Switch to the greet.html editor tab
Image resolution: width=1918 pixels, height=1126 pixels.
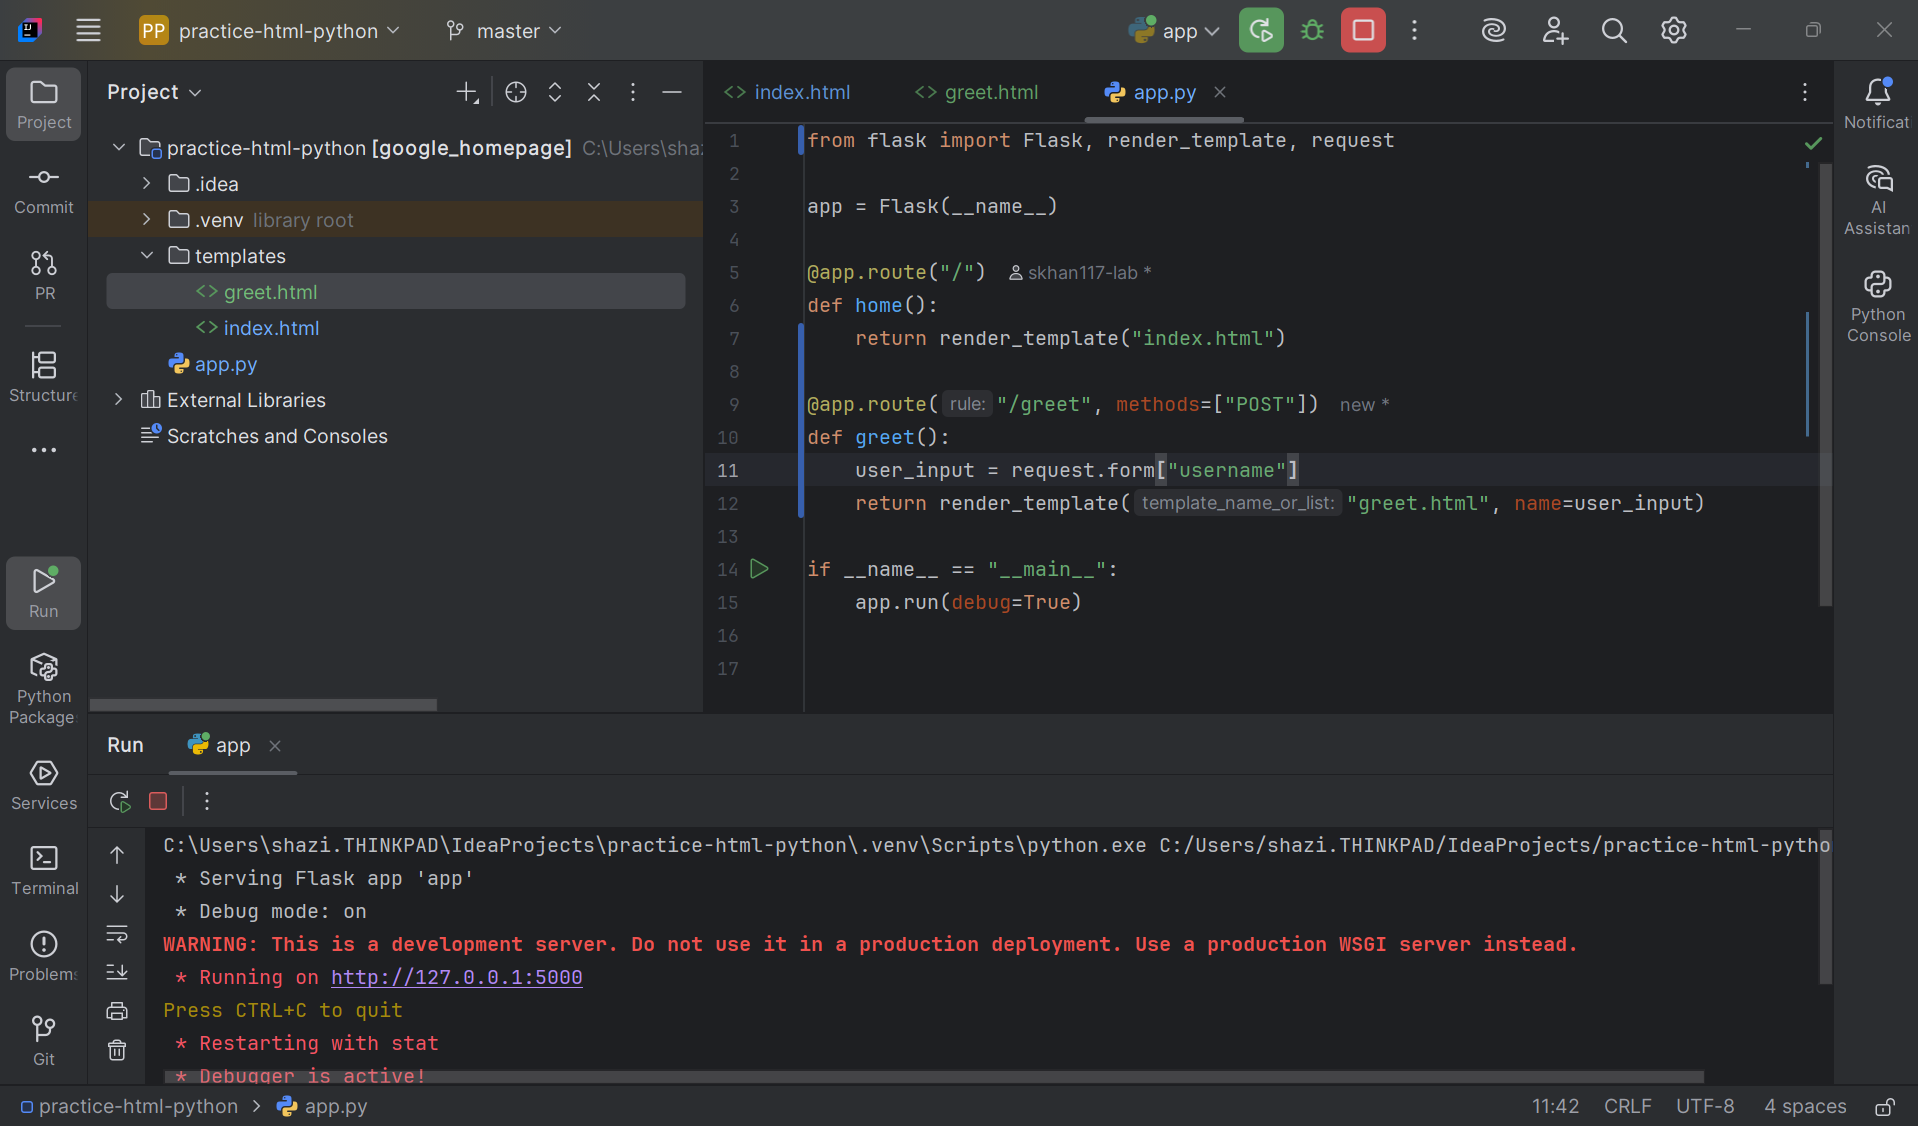click(977, 92)
